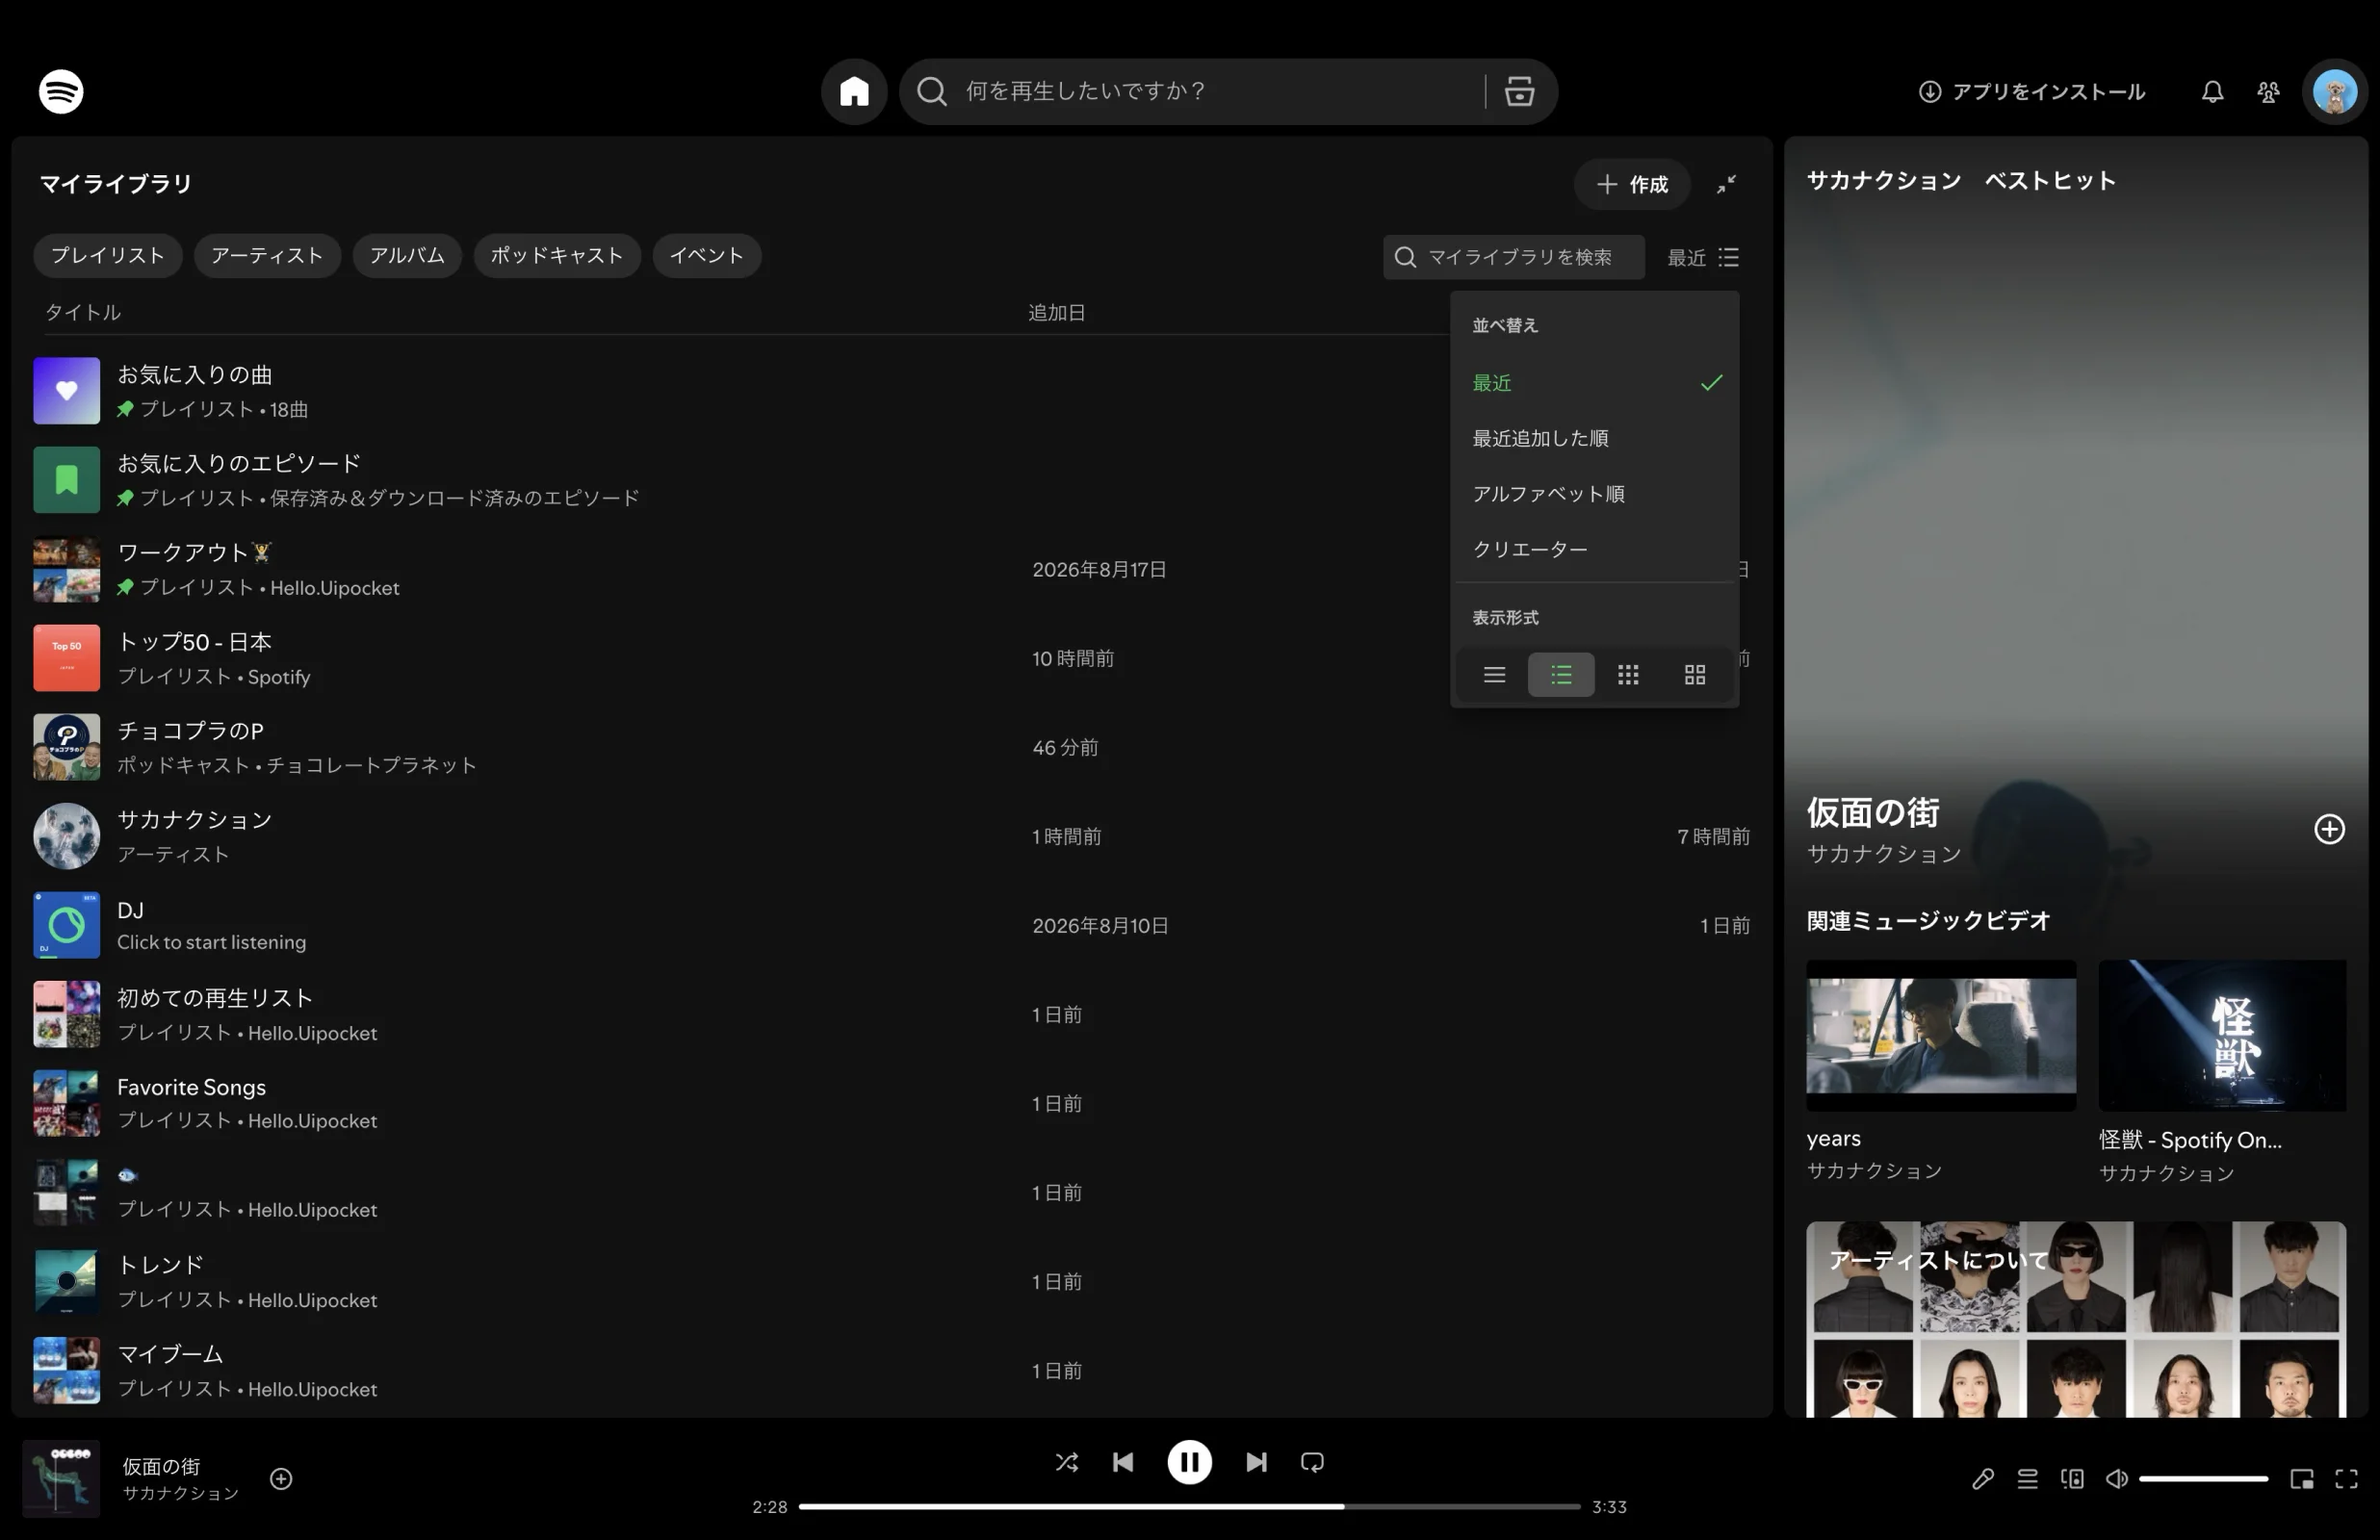Open マイブーム playlist
This screenshot has width=2380, height=1540.
tap(892, 1370)
